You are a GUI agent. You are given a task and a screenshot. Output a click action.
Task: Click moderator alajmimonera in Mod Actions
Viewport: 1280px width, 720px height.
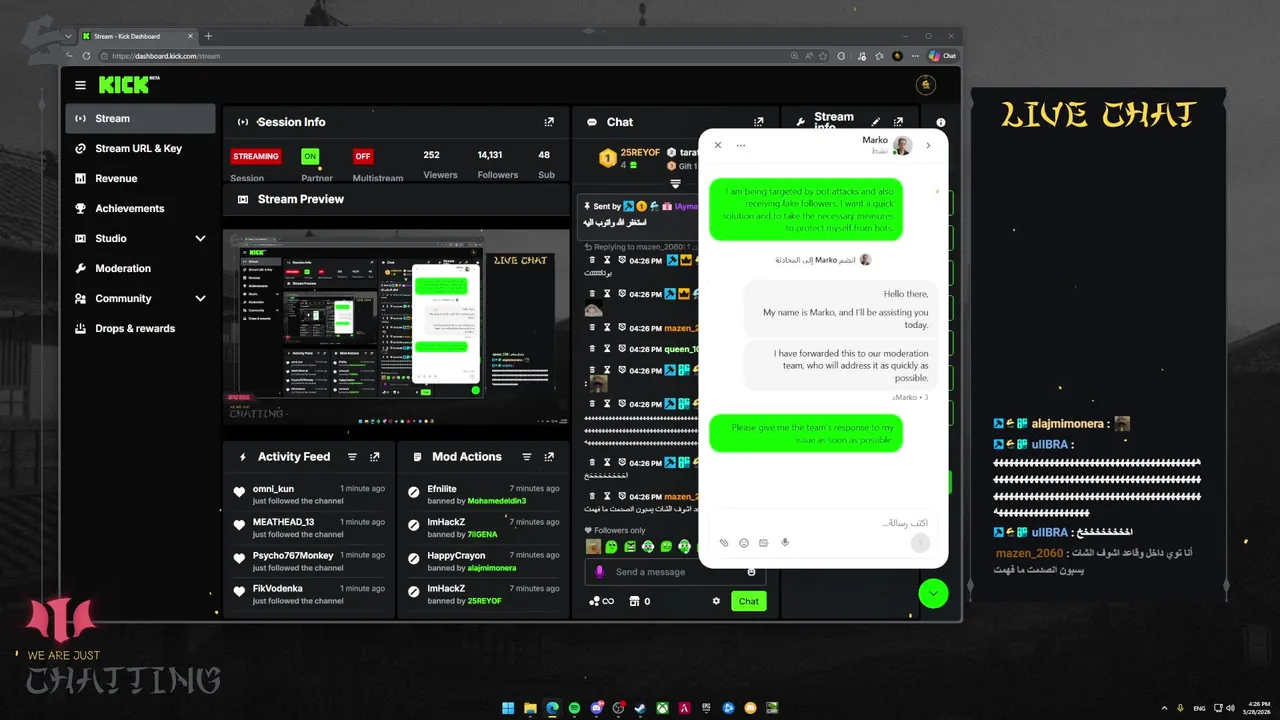(x=492, y=568)
